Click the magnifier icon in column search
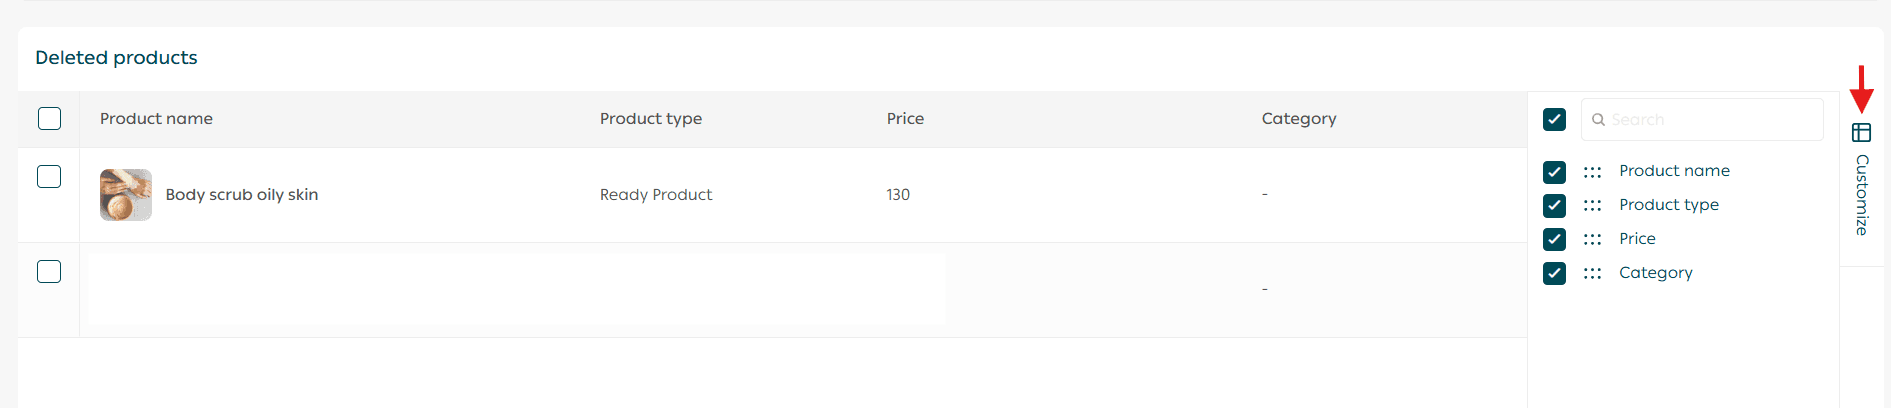The height and width of the screenshot is (408, 1891). [1598, 120]
